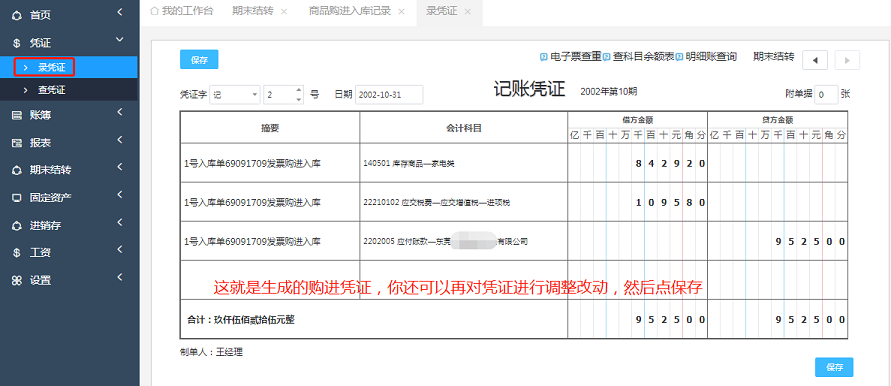Viewport: 891px width, 386px height.
Task: Expand the 期末结转 sidebar chevron
Action: tap(119, 167)
